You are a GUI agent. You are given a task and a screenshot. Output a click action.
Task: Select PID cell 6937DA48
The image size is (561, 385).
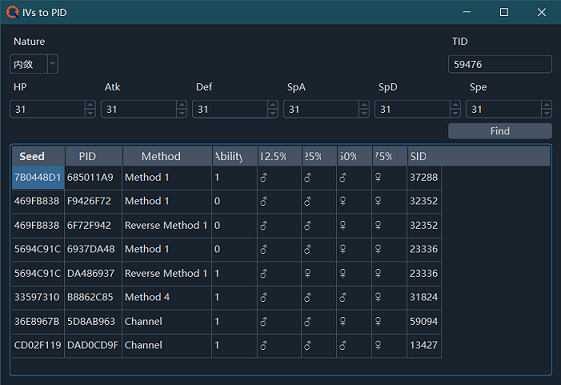click(x=93, y=249)
